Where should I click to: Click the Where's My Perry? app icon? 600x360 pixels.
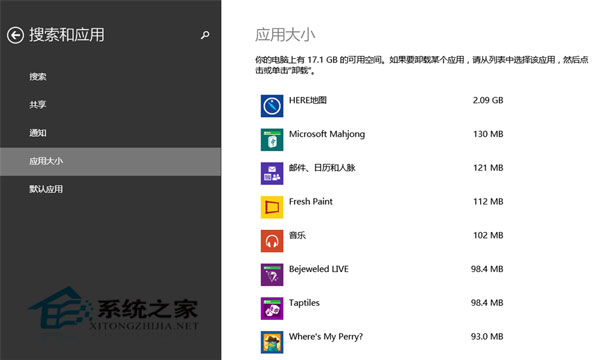272,342
